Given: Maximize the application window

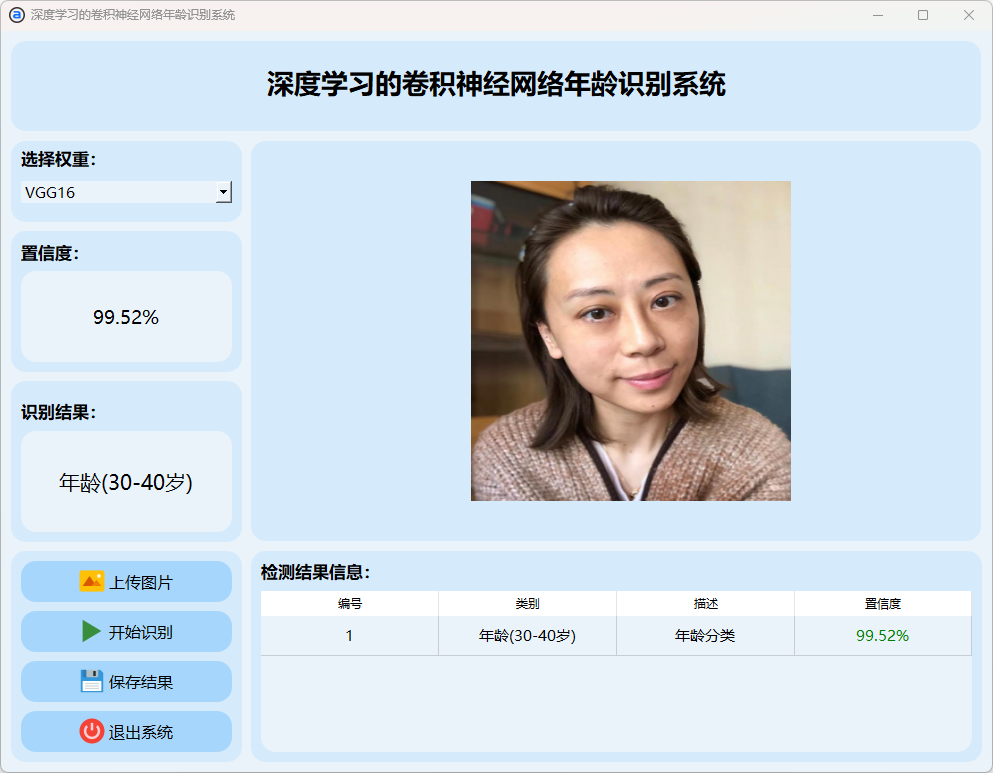Looking at the screenshot, I should tap(923, 15).
